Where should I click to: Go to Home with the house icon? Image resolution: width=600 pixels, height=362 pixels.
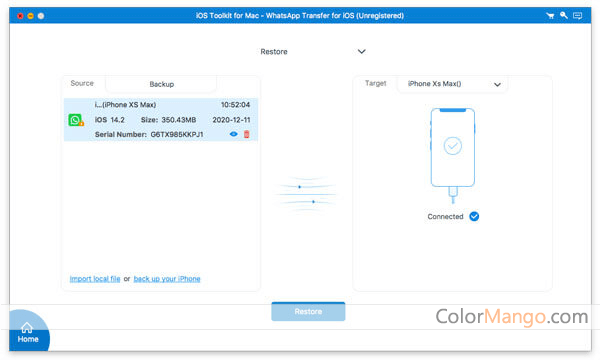27,332
